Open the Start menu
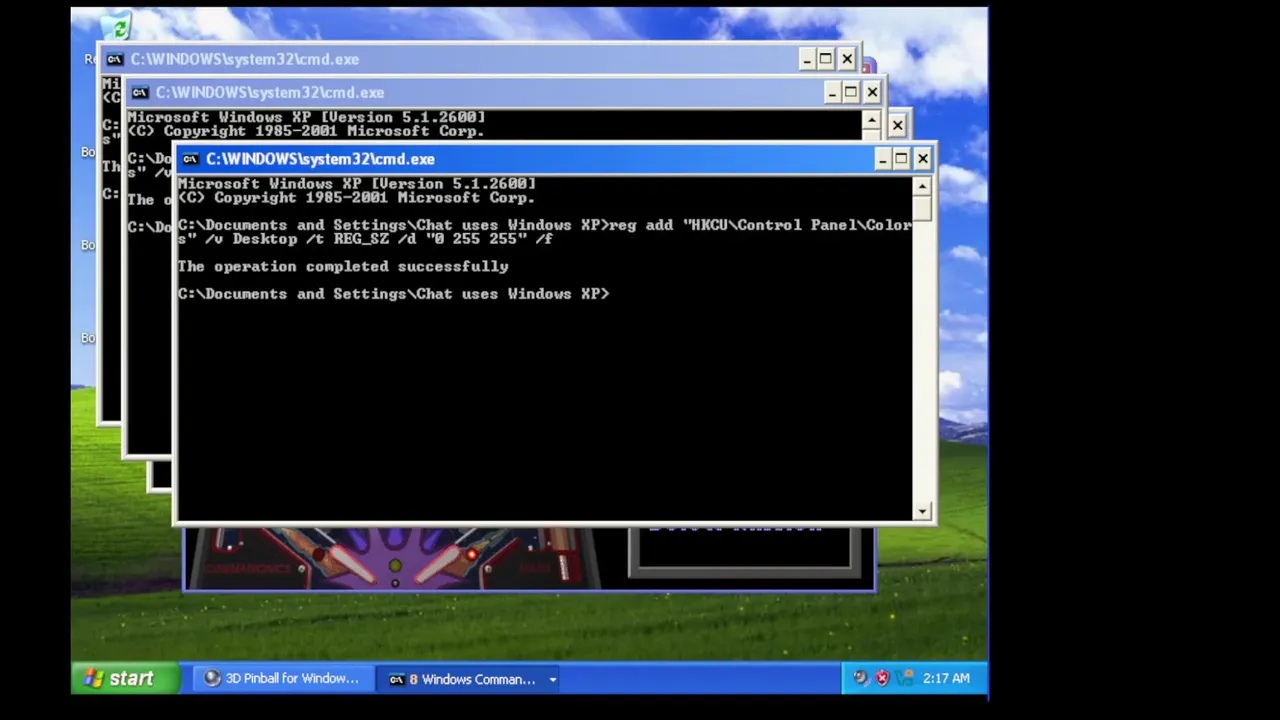 (x=125, y=678)
